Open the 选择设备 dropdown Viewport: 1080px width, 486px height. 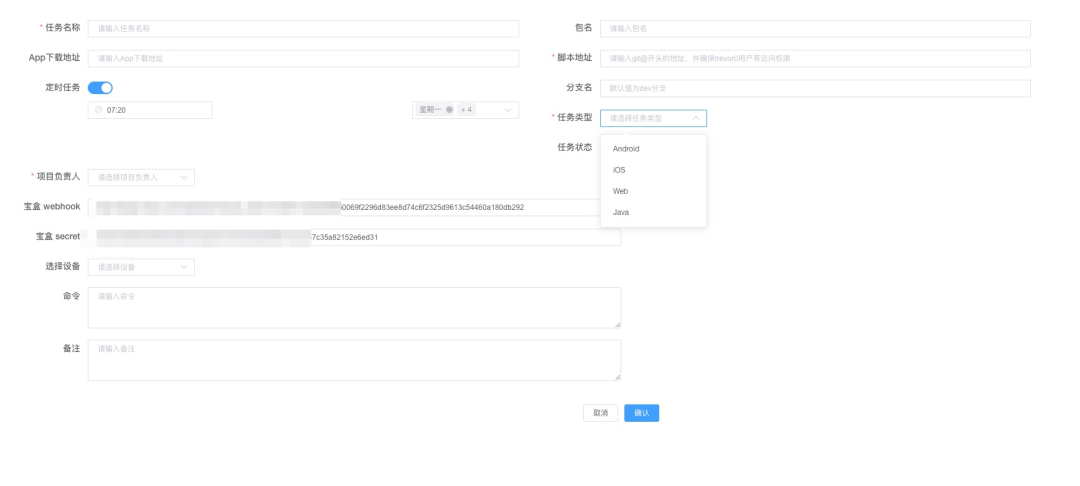141,267
